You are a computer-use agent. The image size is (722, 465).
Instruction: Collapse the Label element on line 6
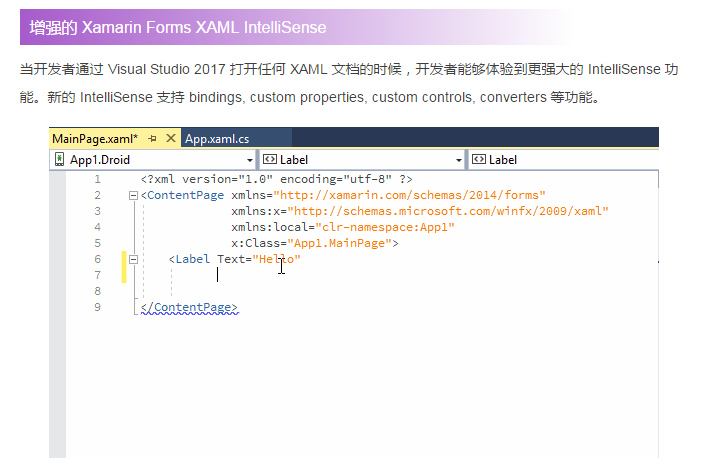point(133,260)
